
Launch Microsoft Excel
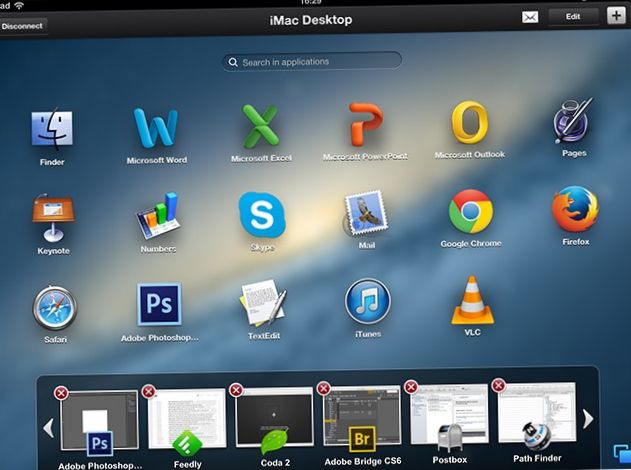[261, 126]
